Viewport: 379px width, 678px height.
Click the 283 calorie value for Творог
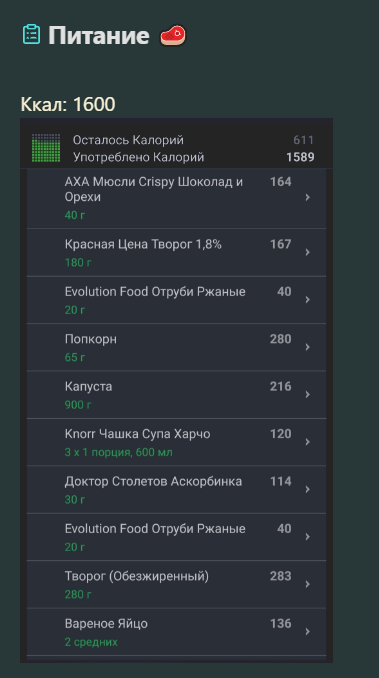tap(280, 576)
